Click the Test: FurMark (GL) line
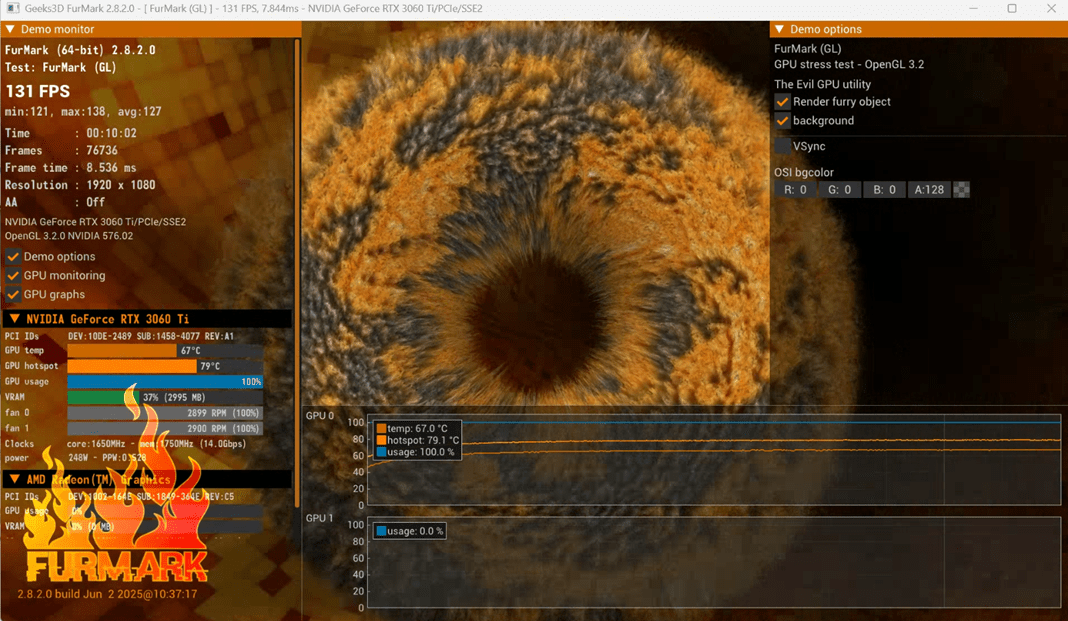The image size is (1068, 621). coord(61,67)
